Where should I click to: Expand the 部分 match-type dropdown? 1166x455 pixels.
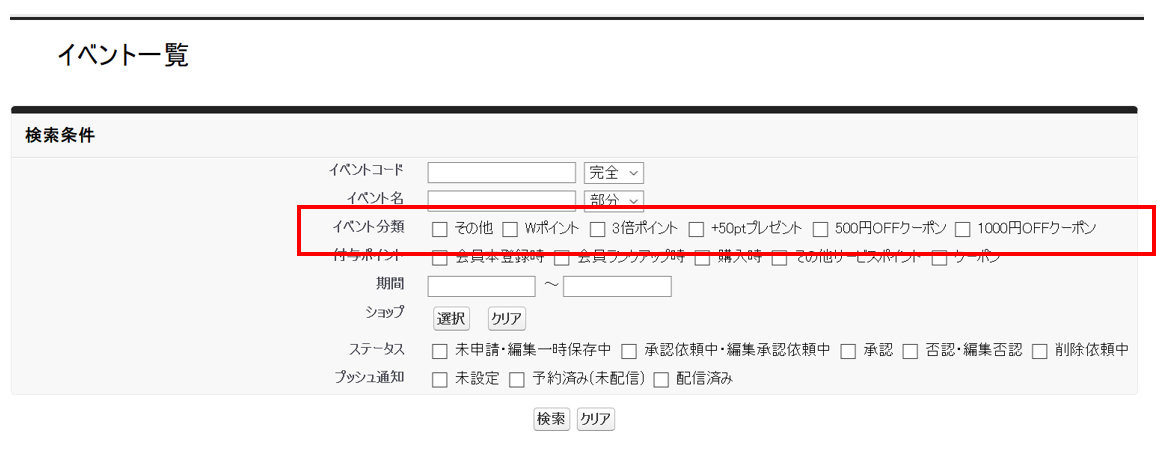[613, 200]
